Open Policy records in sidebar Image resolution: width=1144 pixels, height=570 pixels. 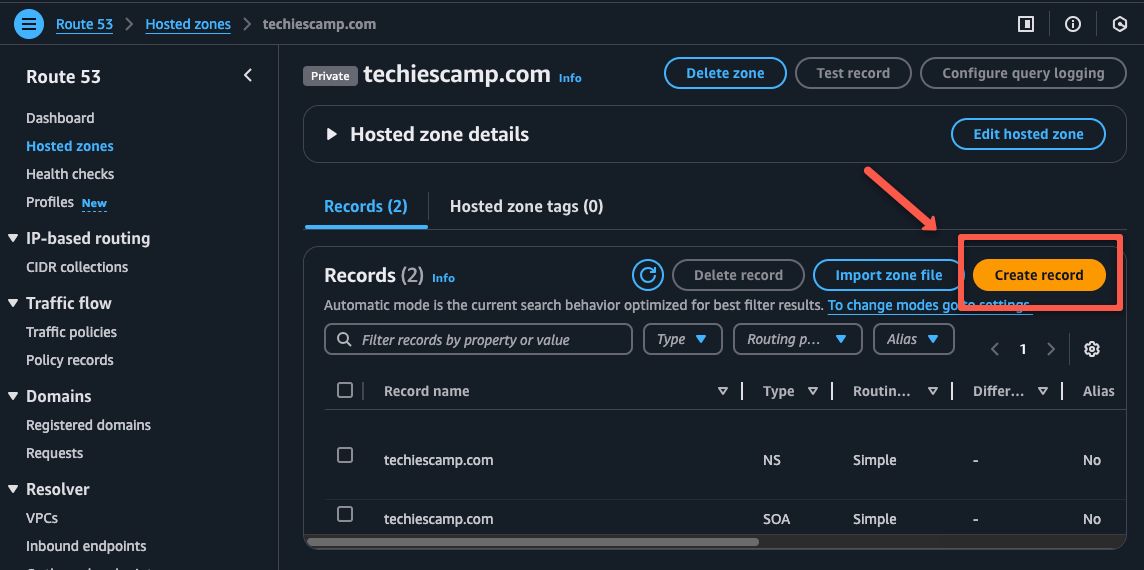69,360
